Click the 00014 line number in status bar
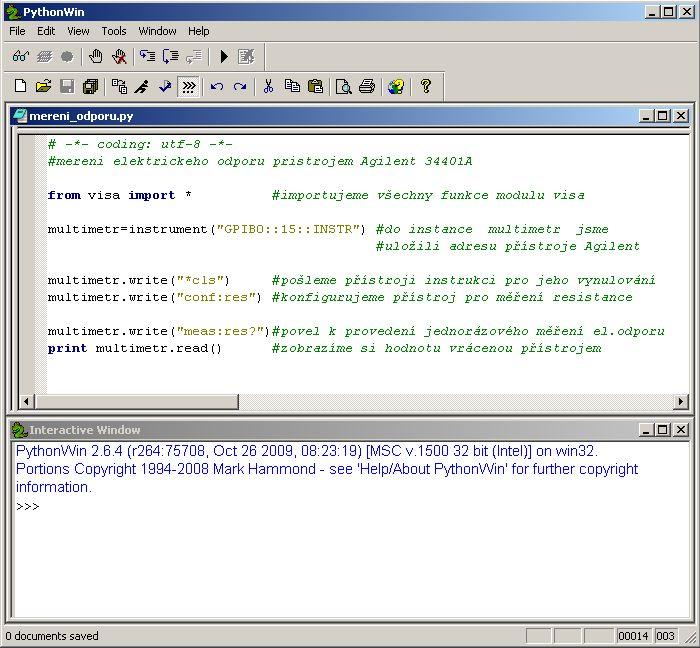The height and width of the screenshot is (648, 700). point(633,636)
